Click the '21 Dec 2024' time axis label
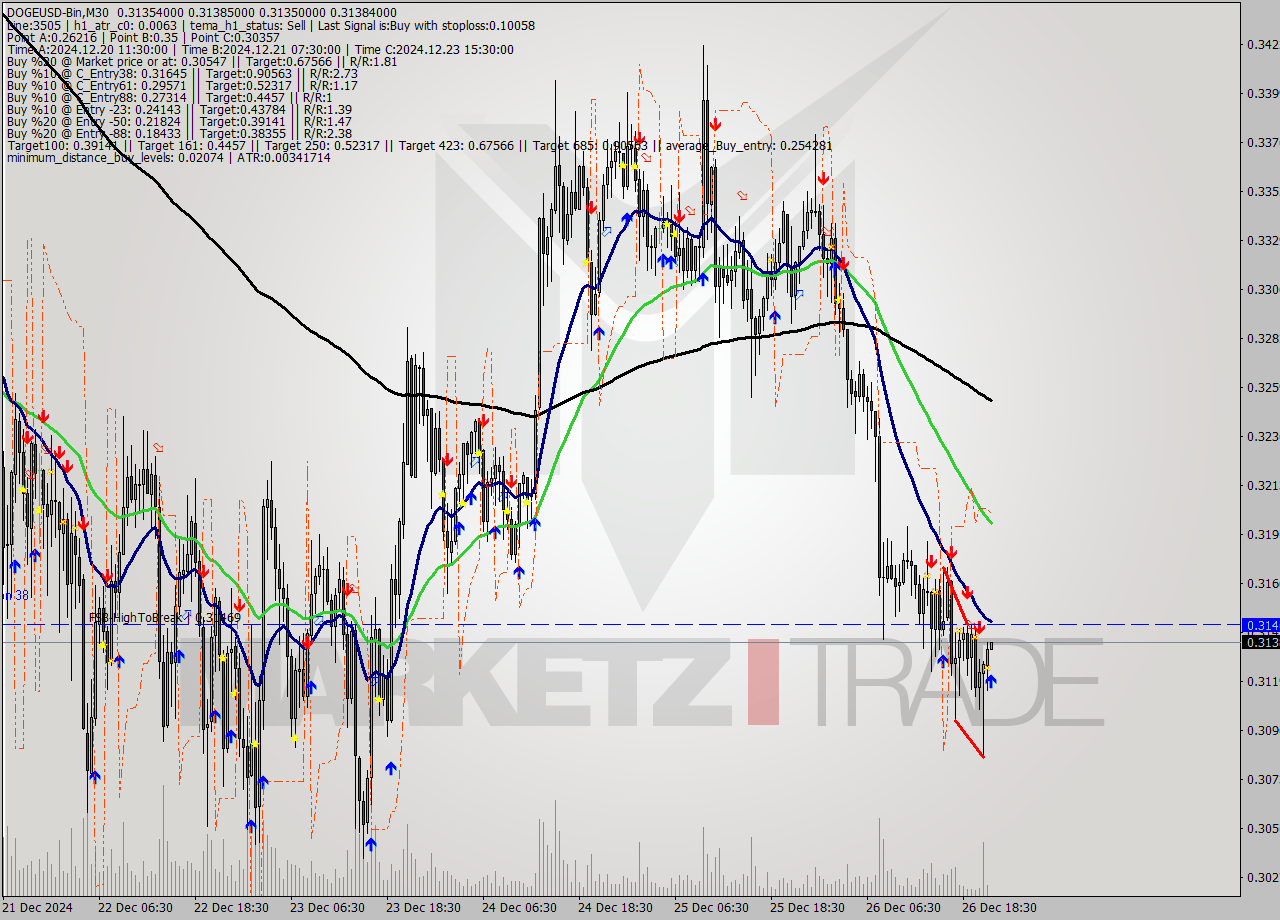The width and height of the screenshot is (1280, 920). pyautogui.click(x=38, y=908)
